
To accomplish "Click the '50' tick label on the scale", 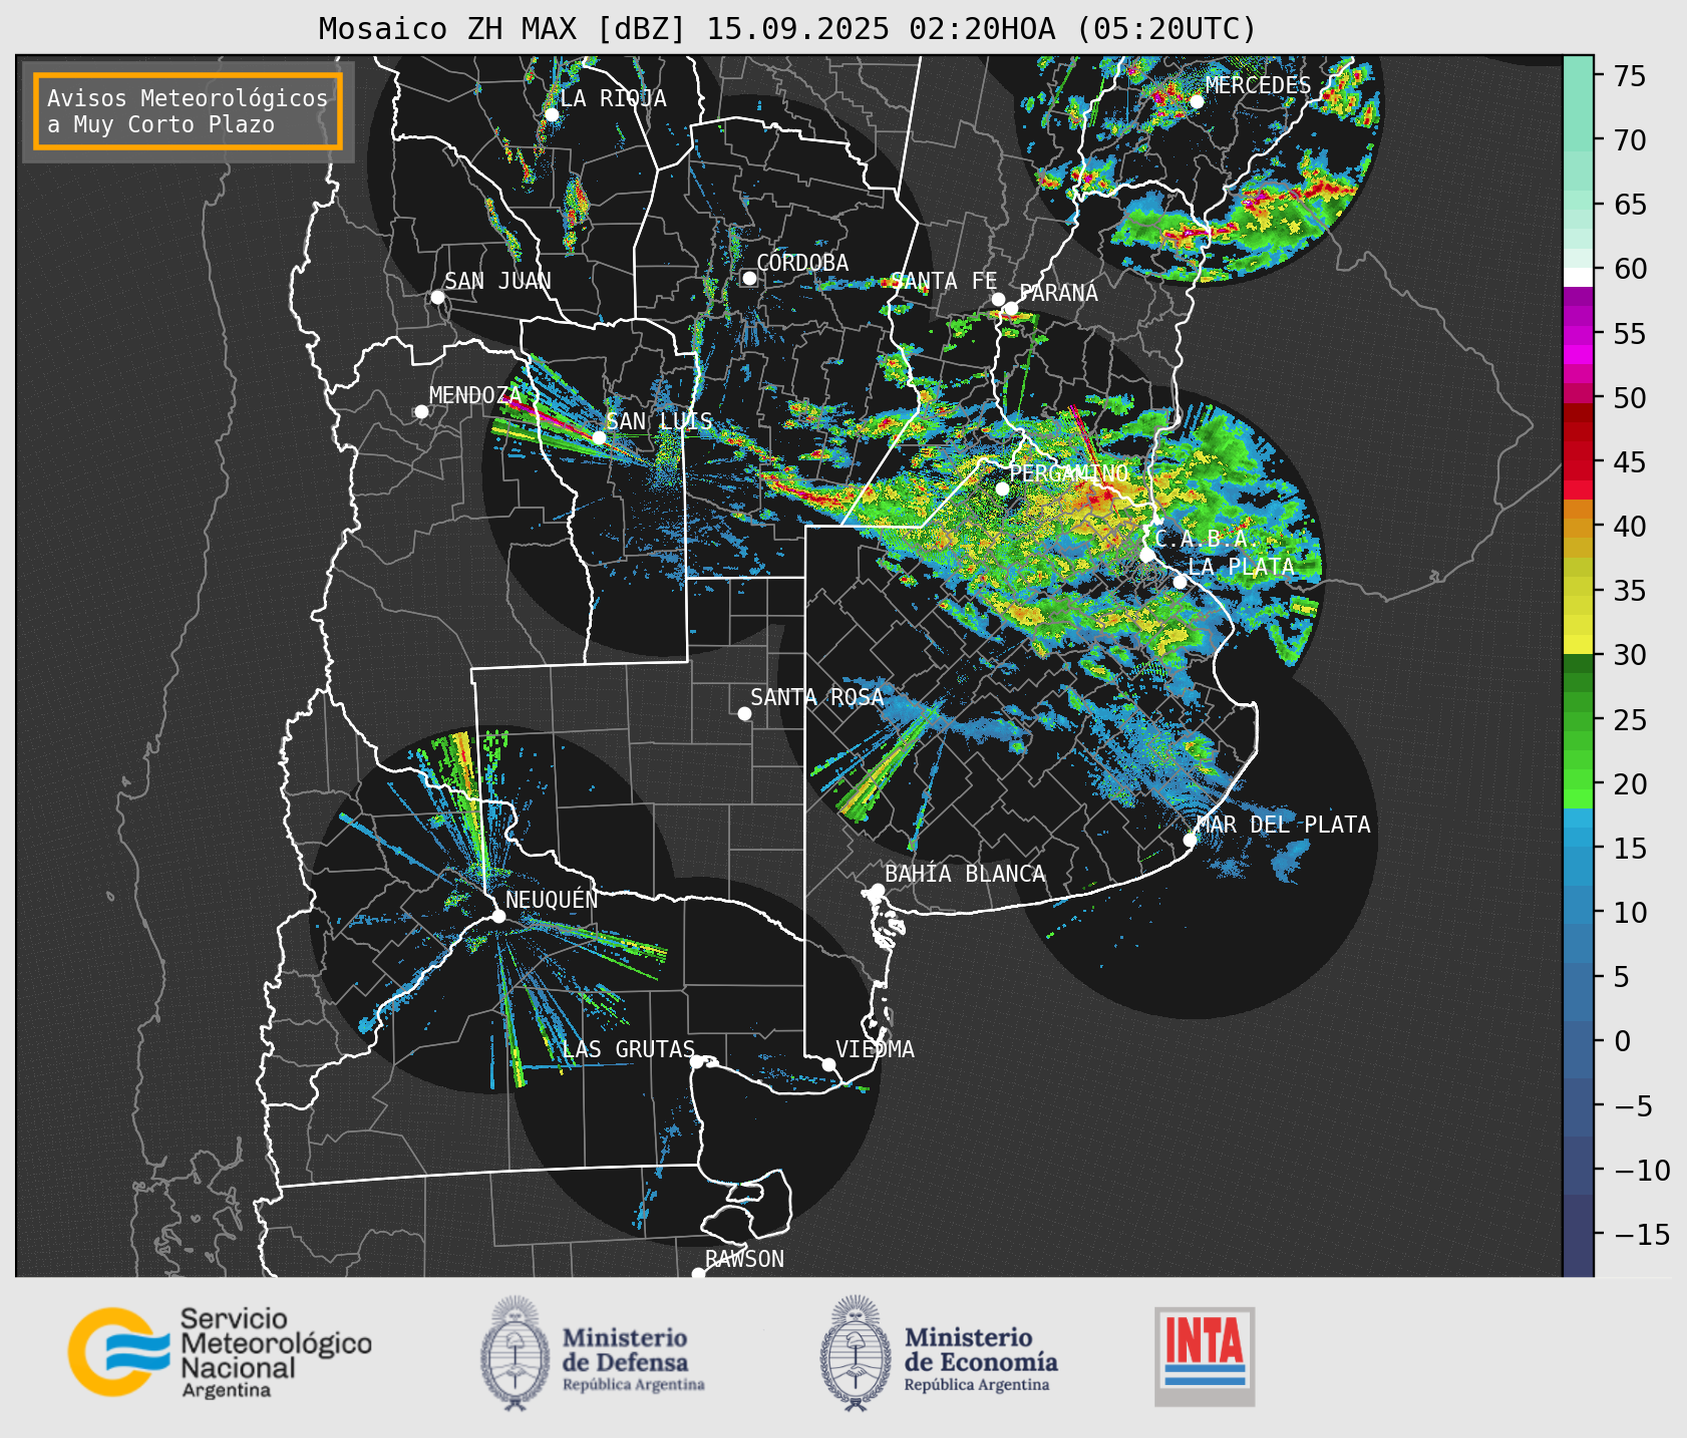I will tap(1630, 398).
